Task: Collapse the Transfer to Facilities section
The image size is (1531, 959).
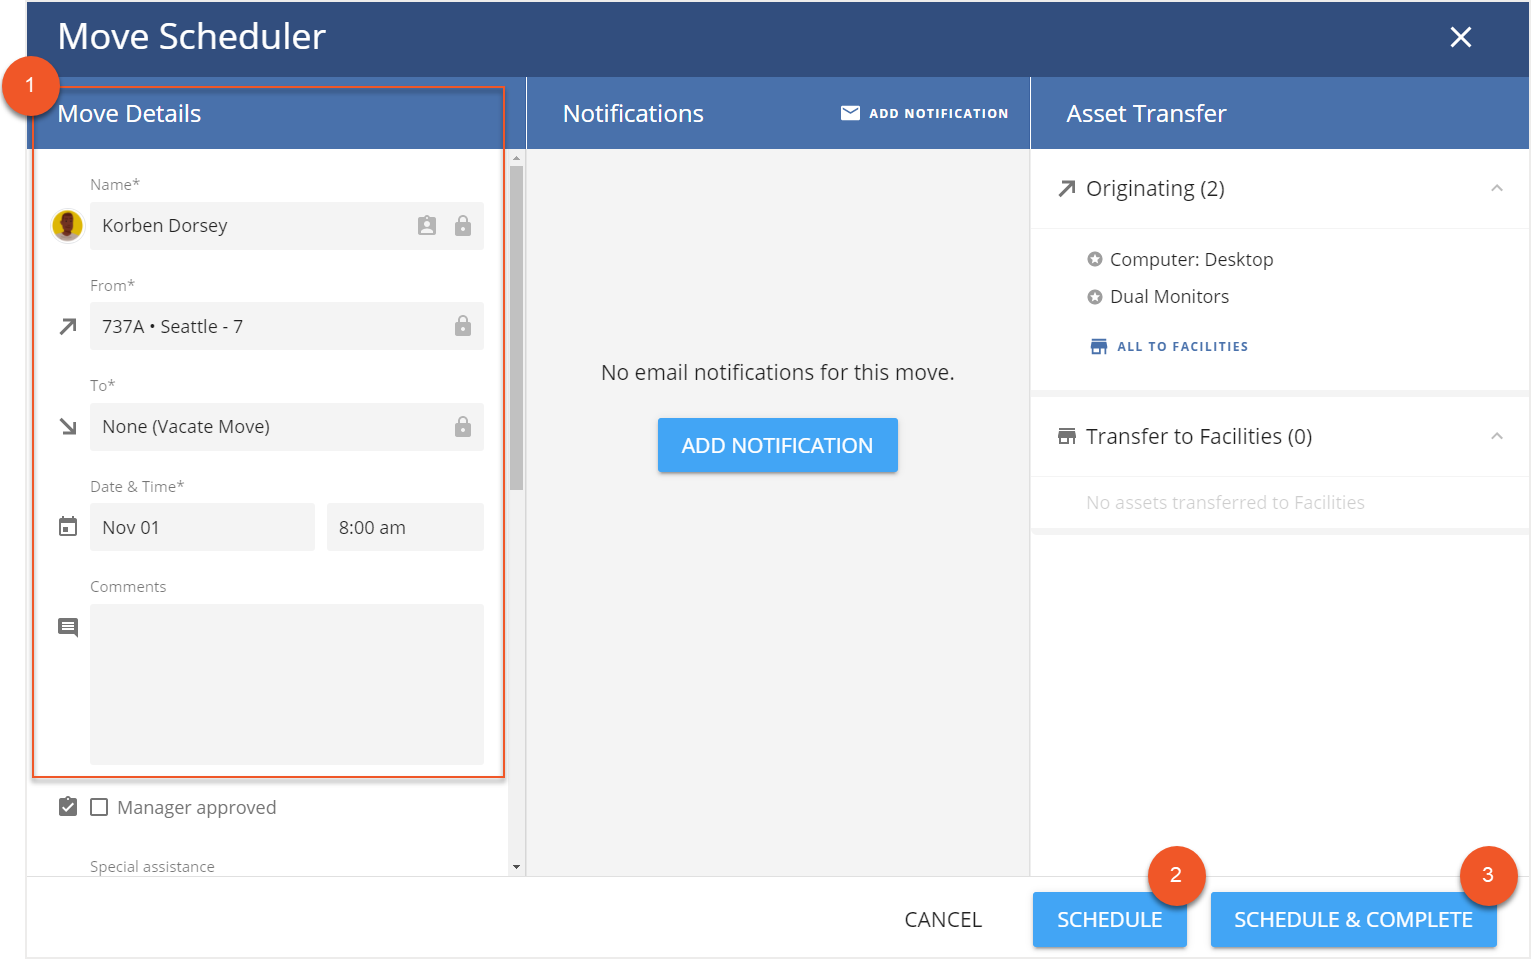Action: [1496, 437]
